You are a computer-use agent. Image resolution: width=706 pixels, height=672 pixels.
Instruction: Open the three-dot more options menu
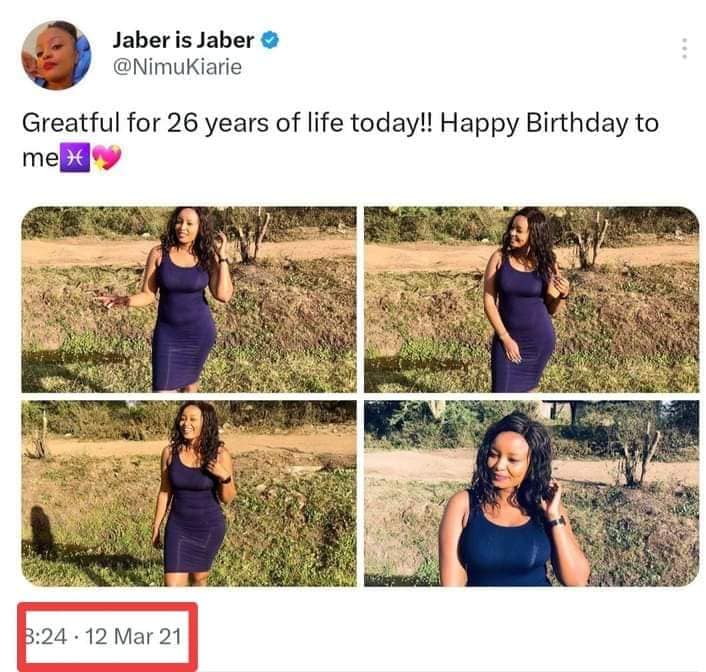click(x=684, y=48)
